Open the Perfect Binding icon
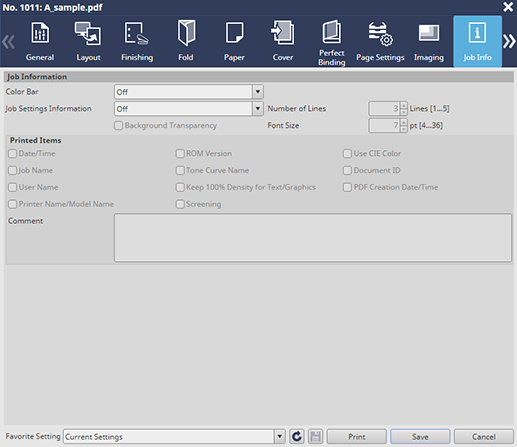Viewport: 517px width, 447px height. [332, 32]
